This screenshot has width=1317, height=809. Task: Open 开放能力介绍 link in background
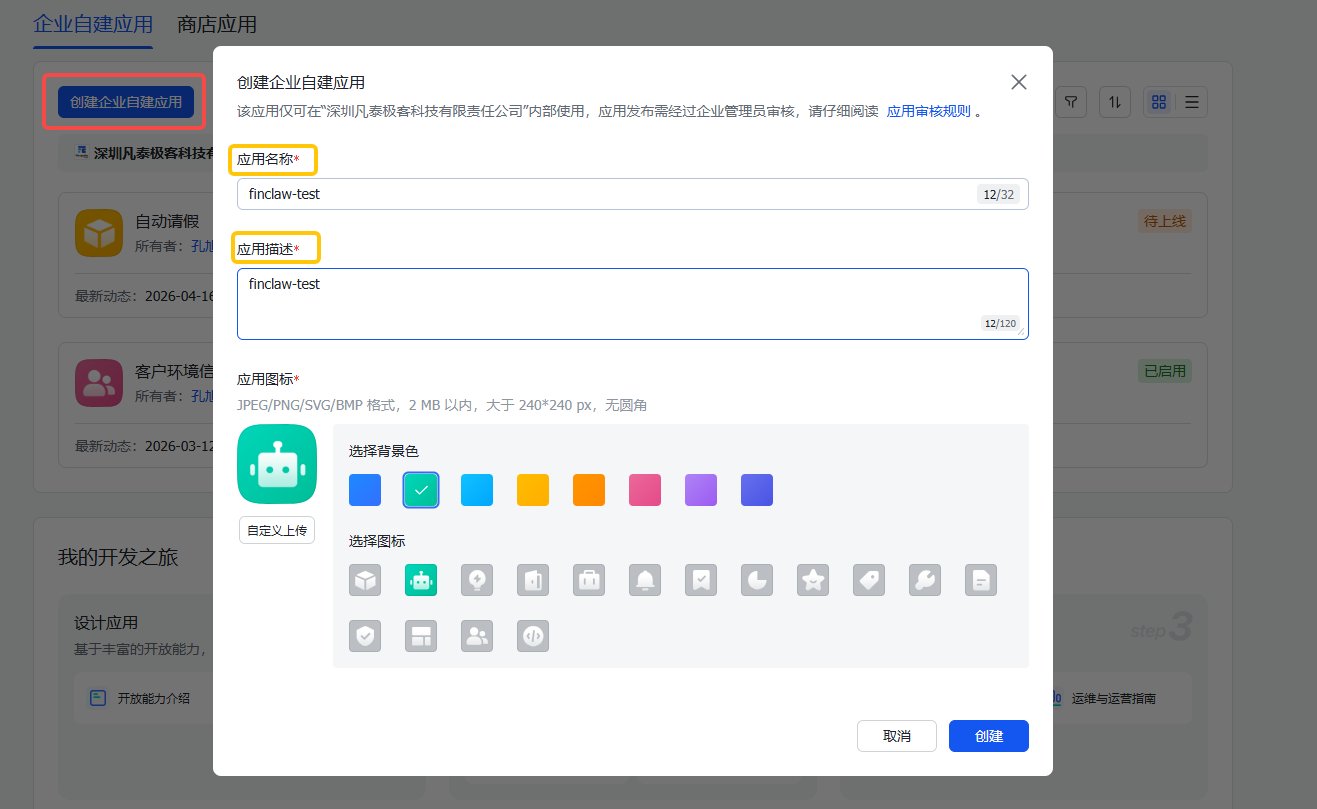(154, 698)
